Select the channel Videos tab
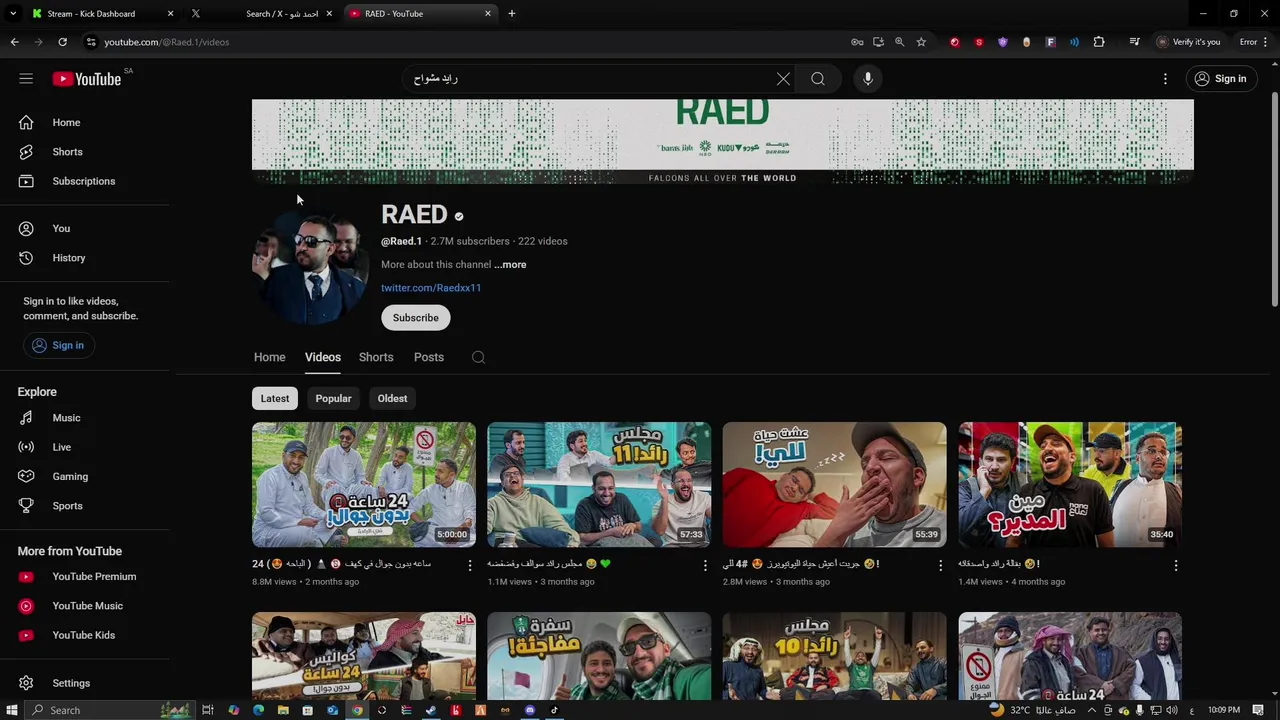The image size is (1280, 720). point(322,357)
